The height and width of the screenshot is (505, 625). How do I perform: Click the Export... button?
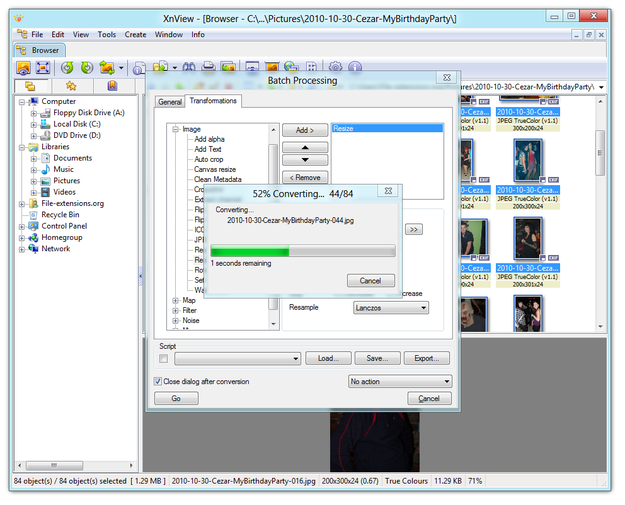pos(426,358)
